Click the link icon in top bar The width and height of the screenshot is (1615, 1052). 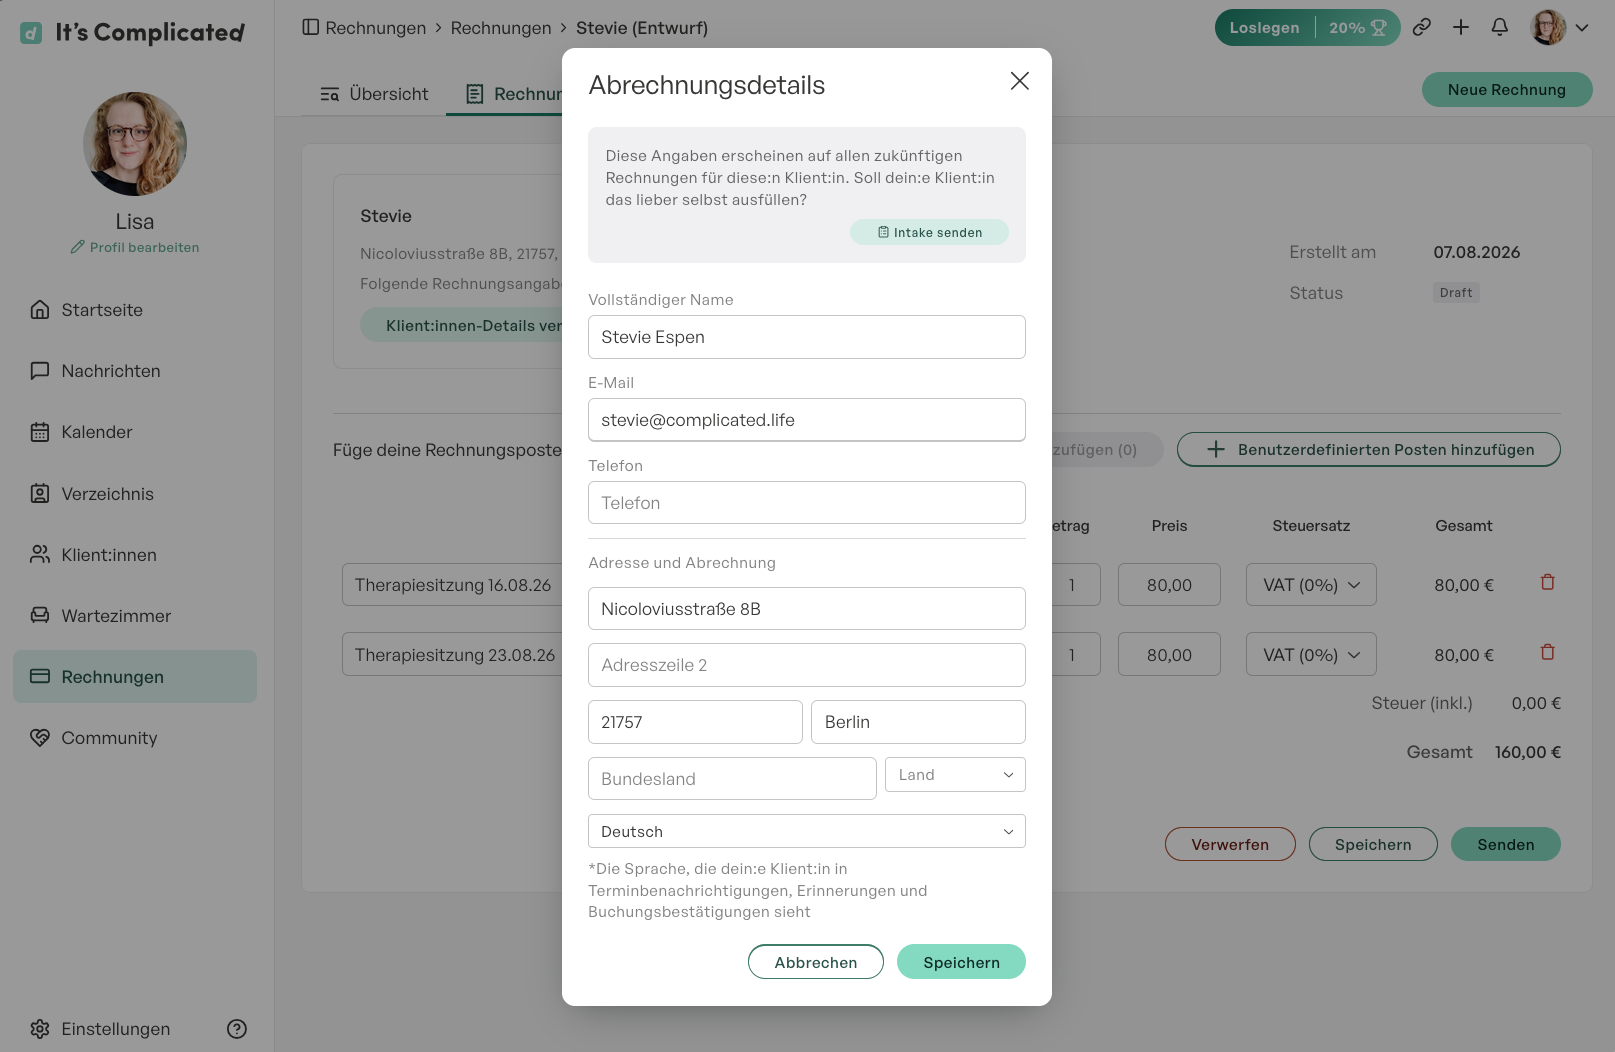point(1421,28)
